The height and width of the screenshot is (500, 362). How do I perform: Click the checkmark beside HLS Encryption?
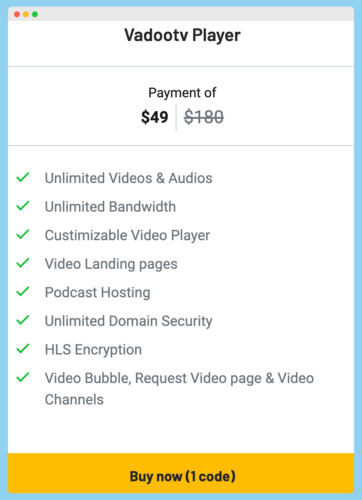(23, 349)
